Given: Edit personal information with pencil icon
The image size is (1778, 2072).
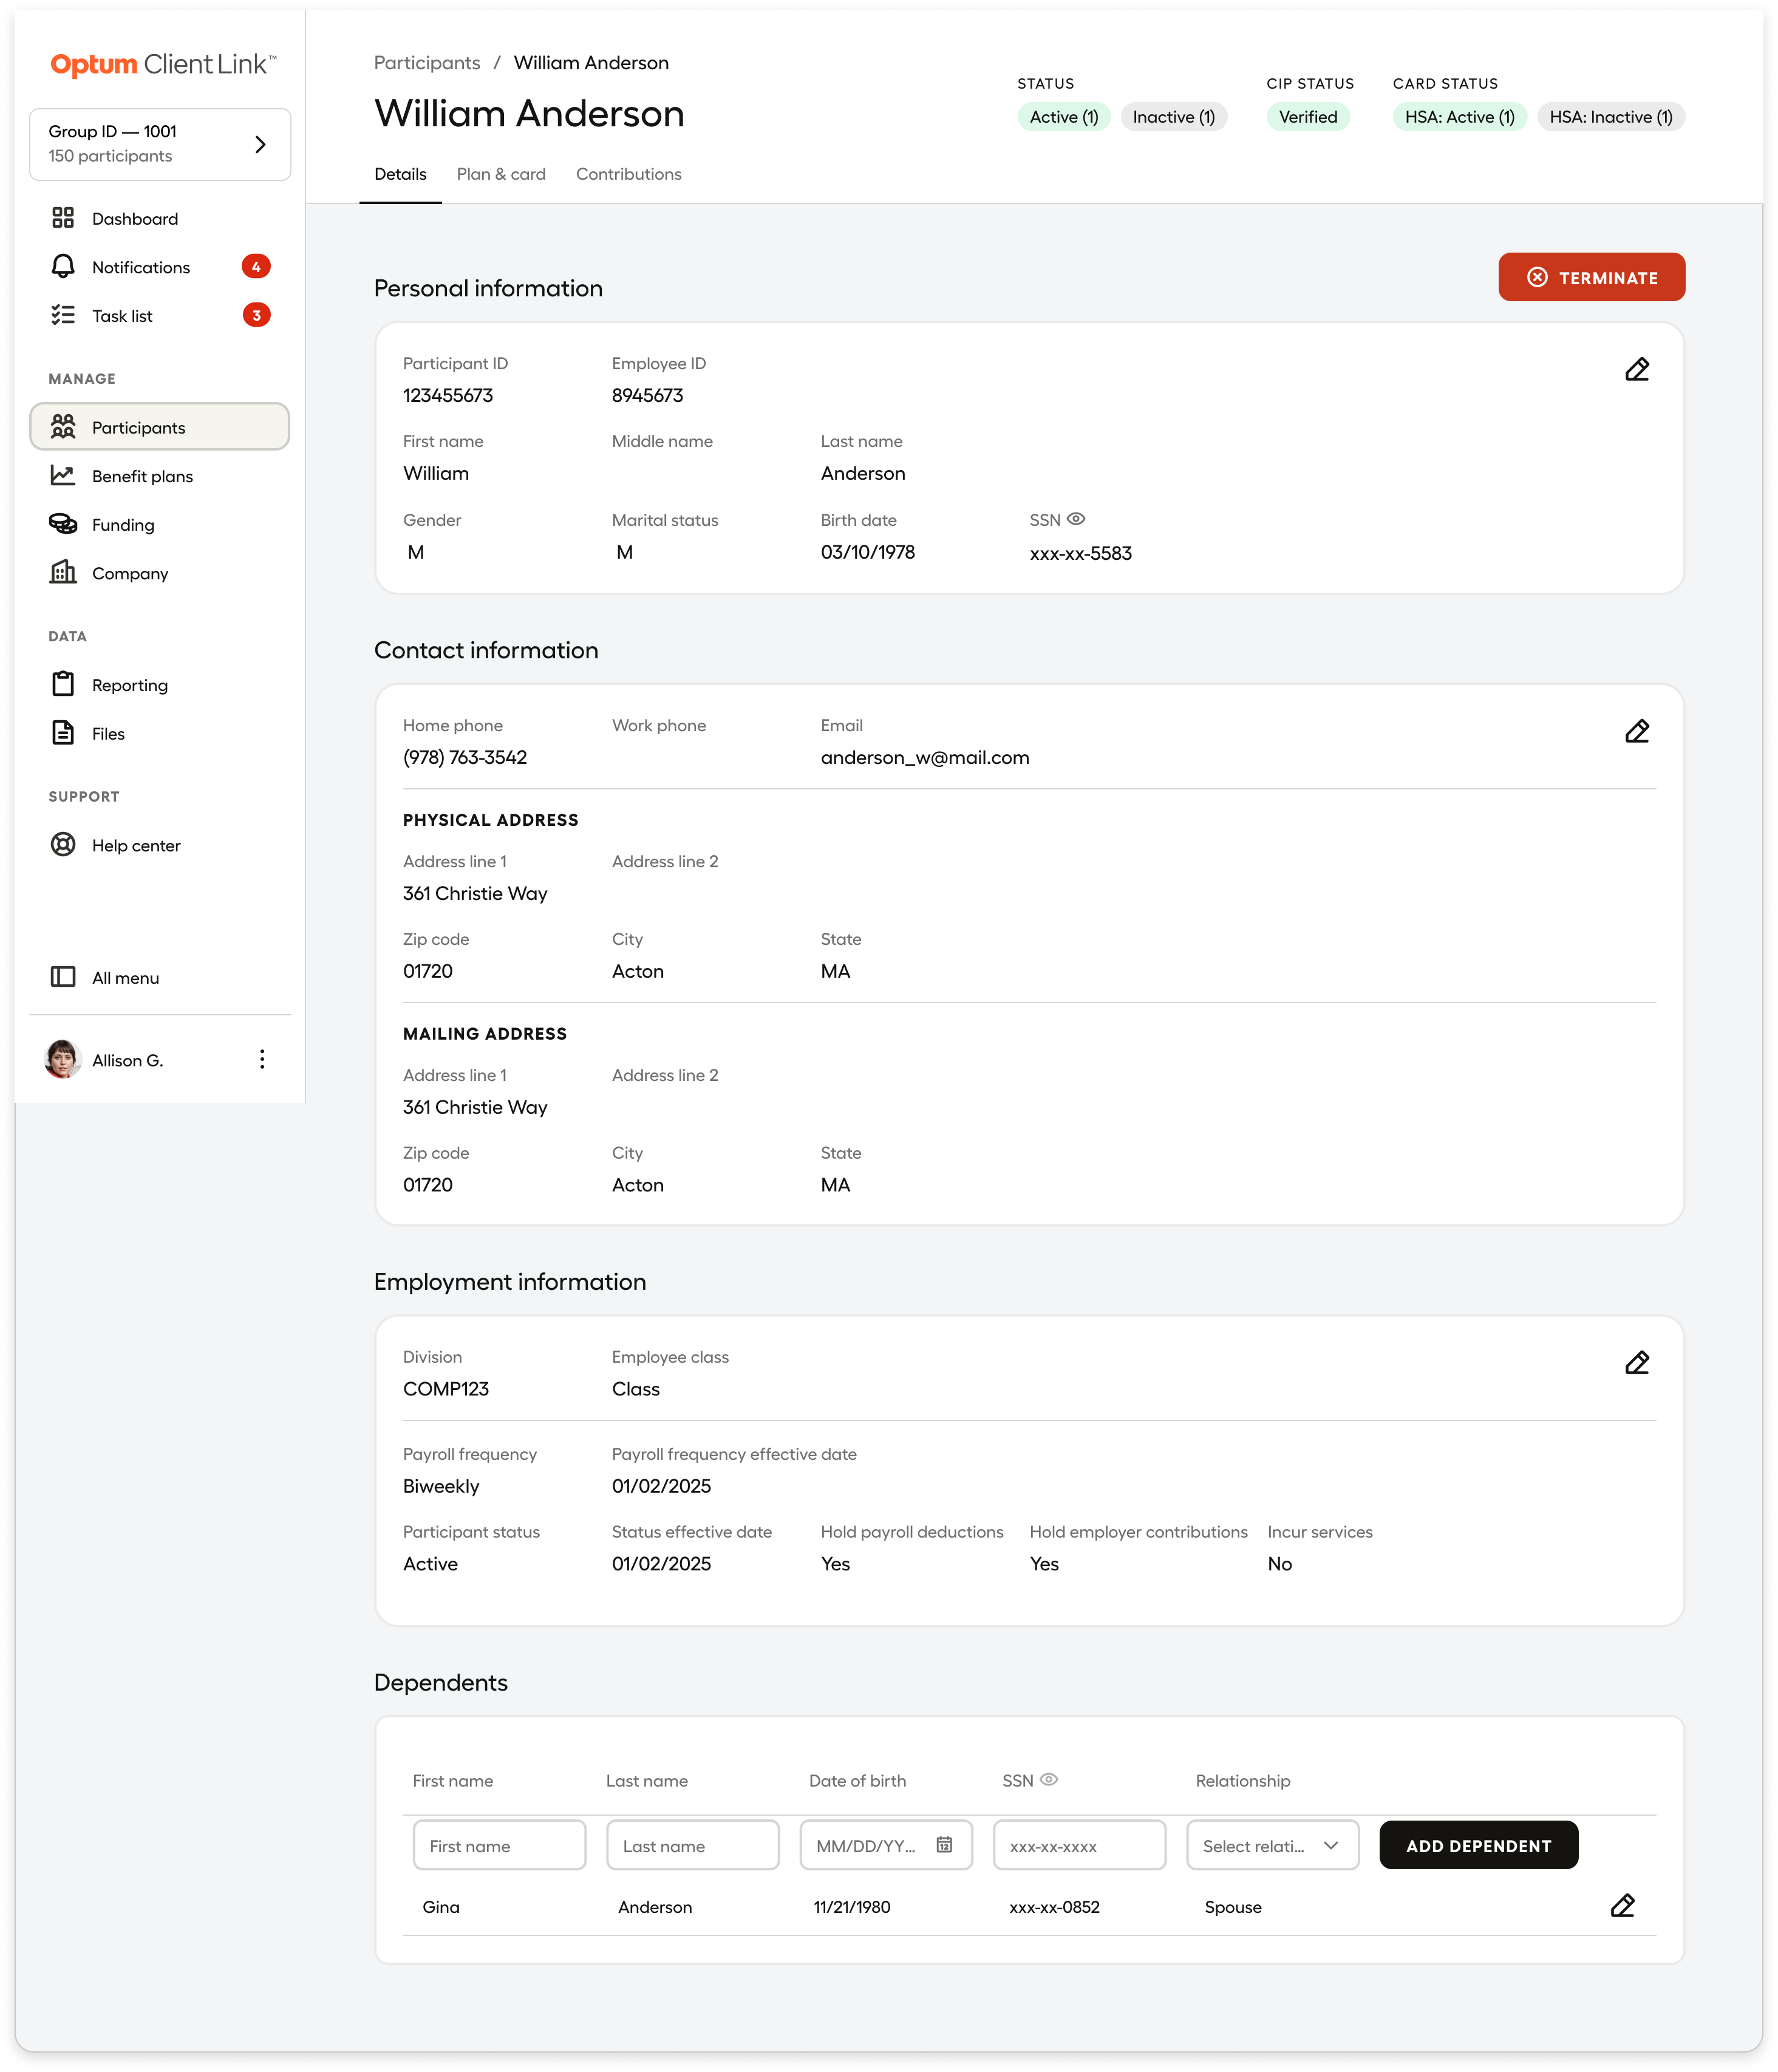Looking at the screenshot, I should coord(1636,370).
